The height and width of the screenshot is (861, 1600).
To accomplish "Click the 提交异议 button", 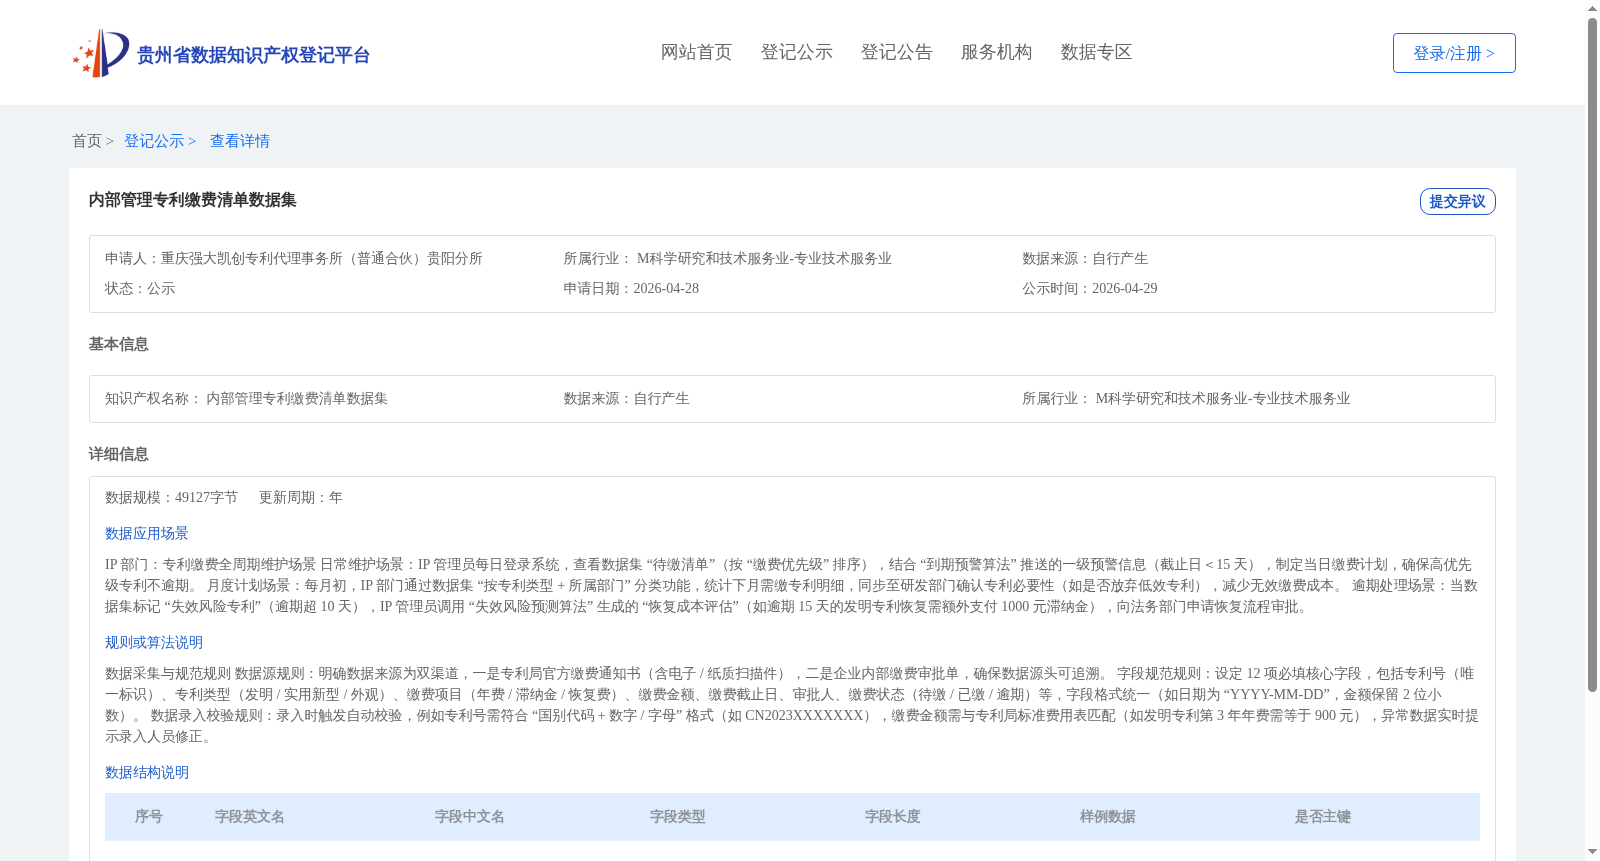I will [1457, 201].
